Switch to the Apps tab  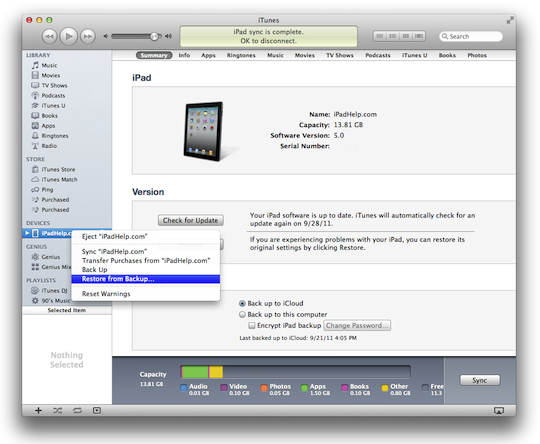[208, 55]
